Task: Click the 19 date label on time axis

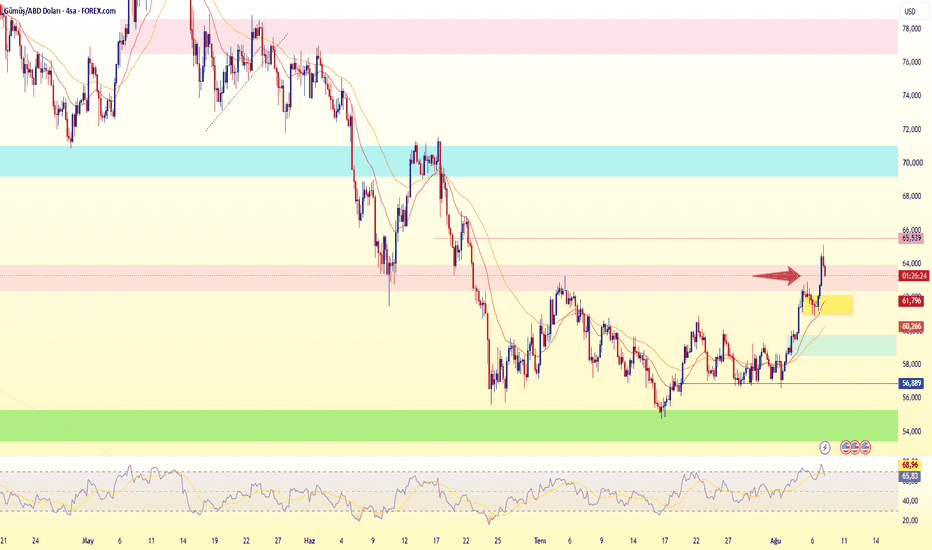Action: point(214,540)
